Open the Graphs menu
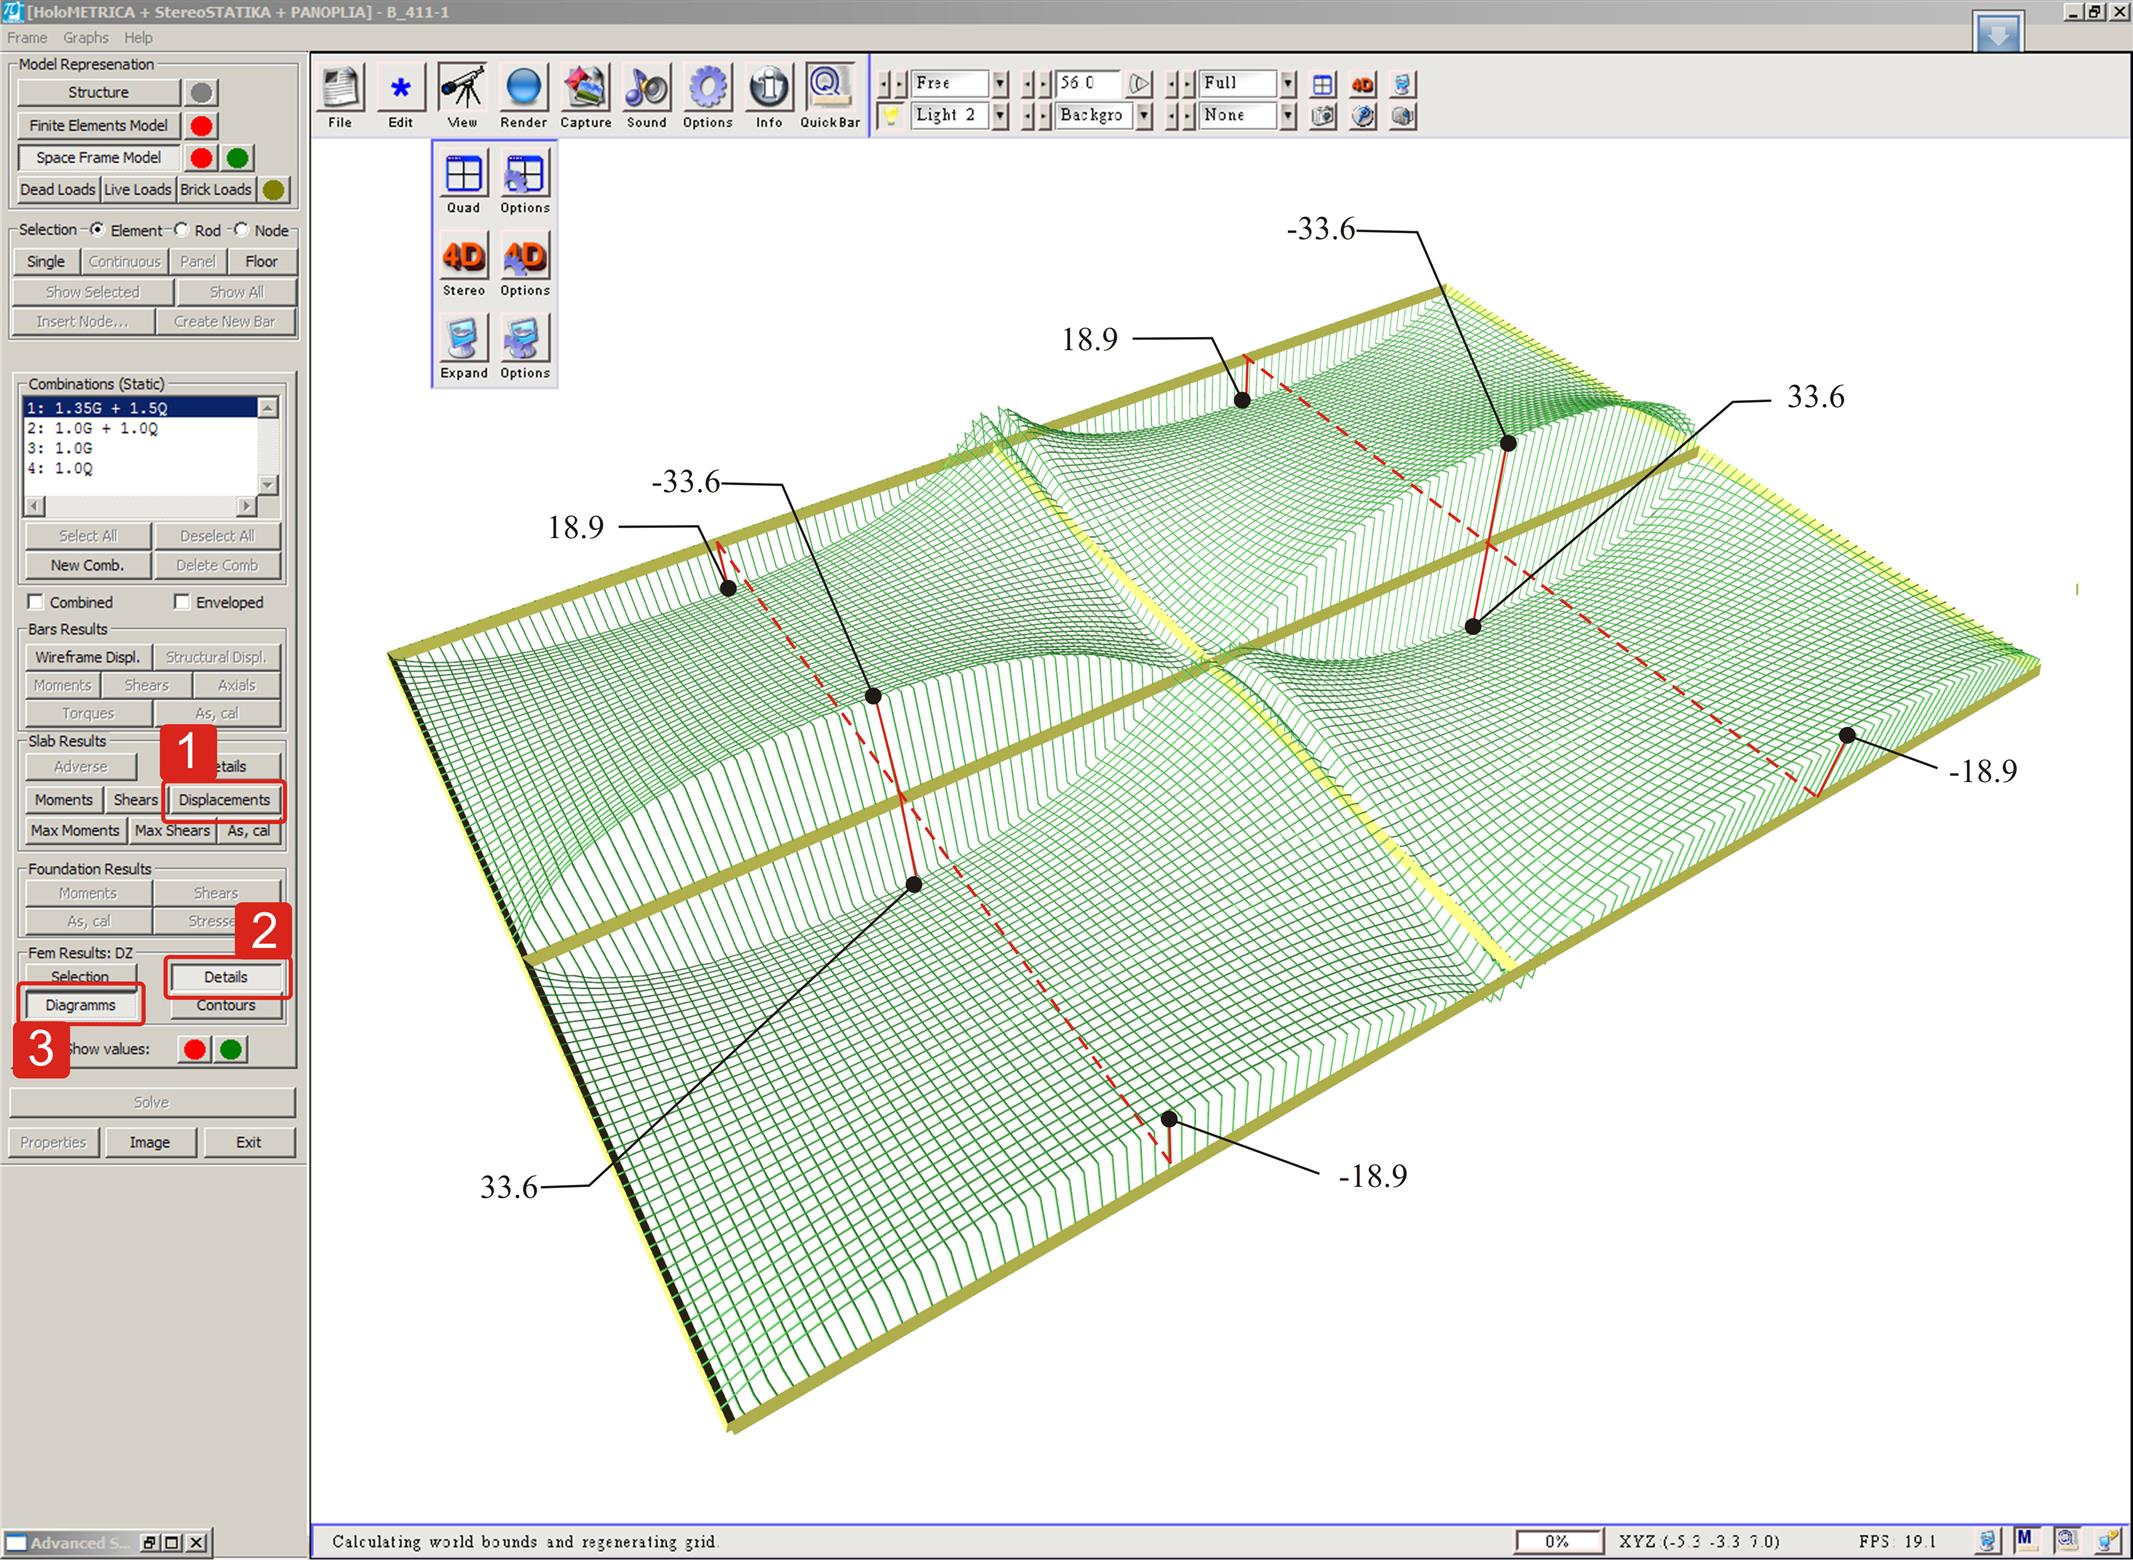 pyautogui.click(x=85, y=38)
